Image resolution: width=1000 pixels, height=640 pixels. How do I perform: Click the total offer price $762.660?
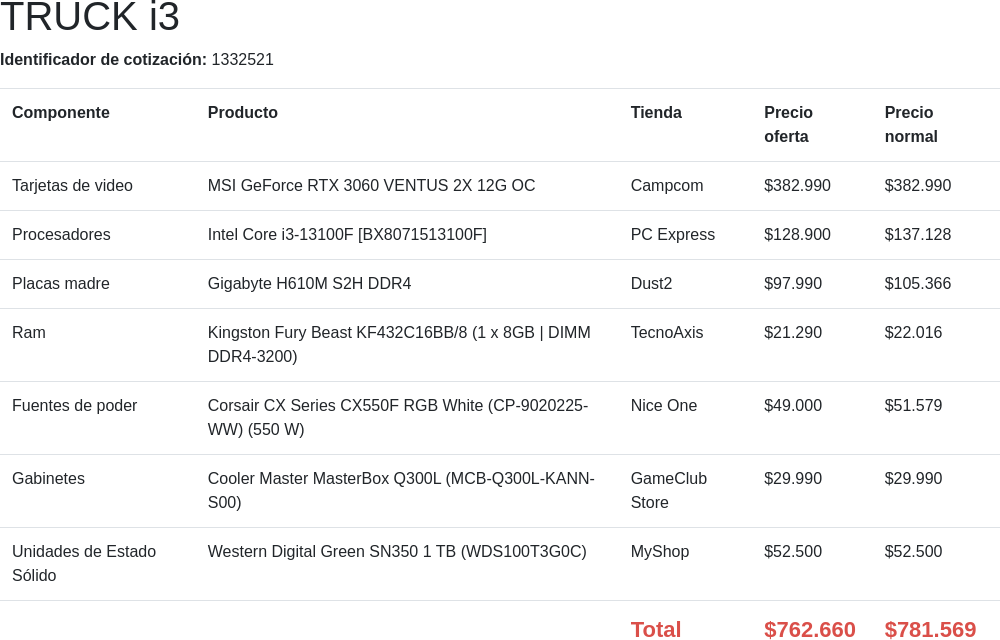click(x=809, y=629)
